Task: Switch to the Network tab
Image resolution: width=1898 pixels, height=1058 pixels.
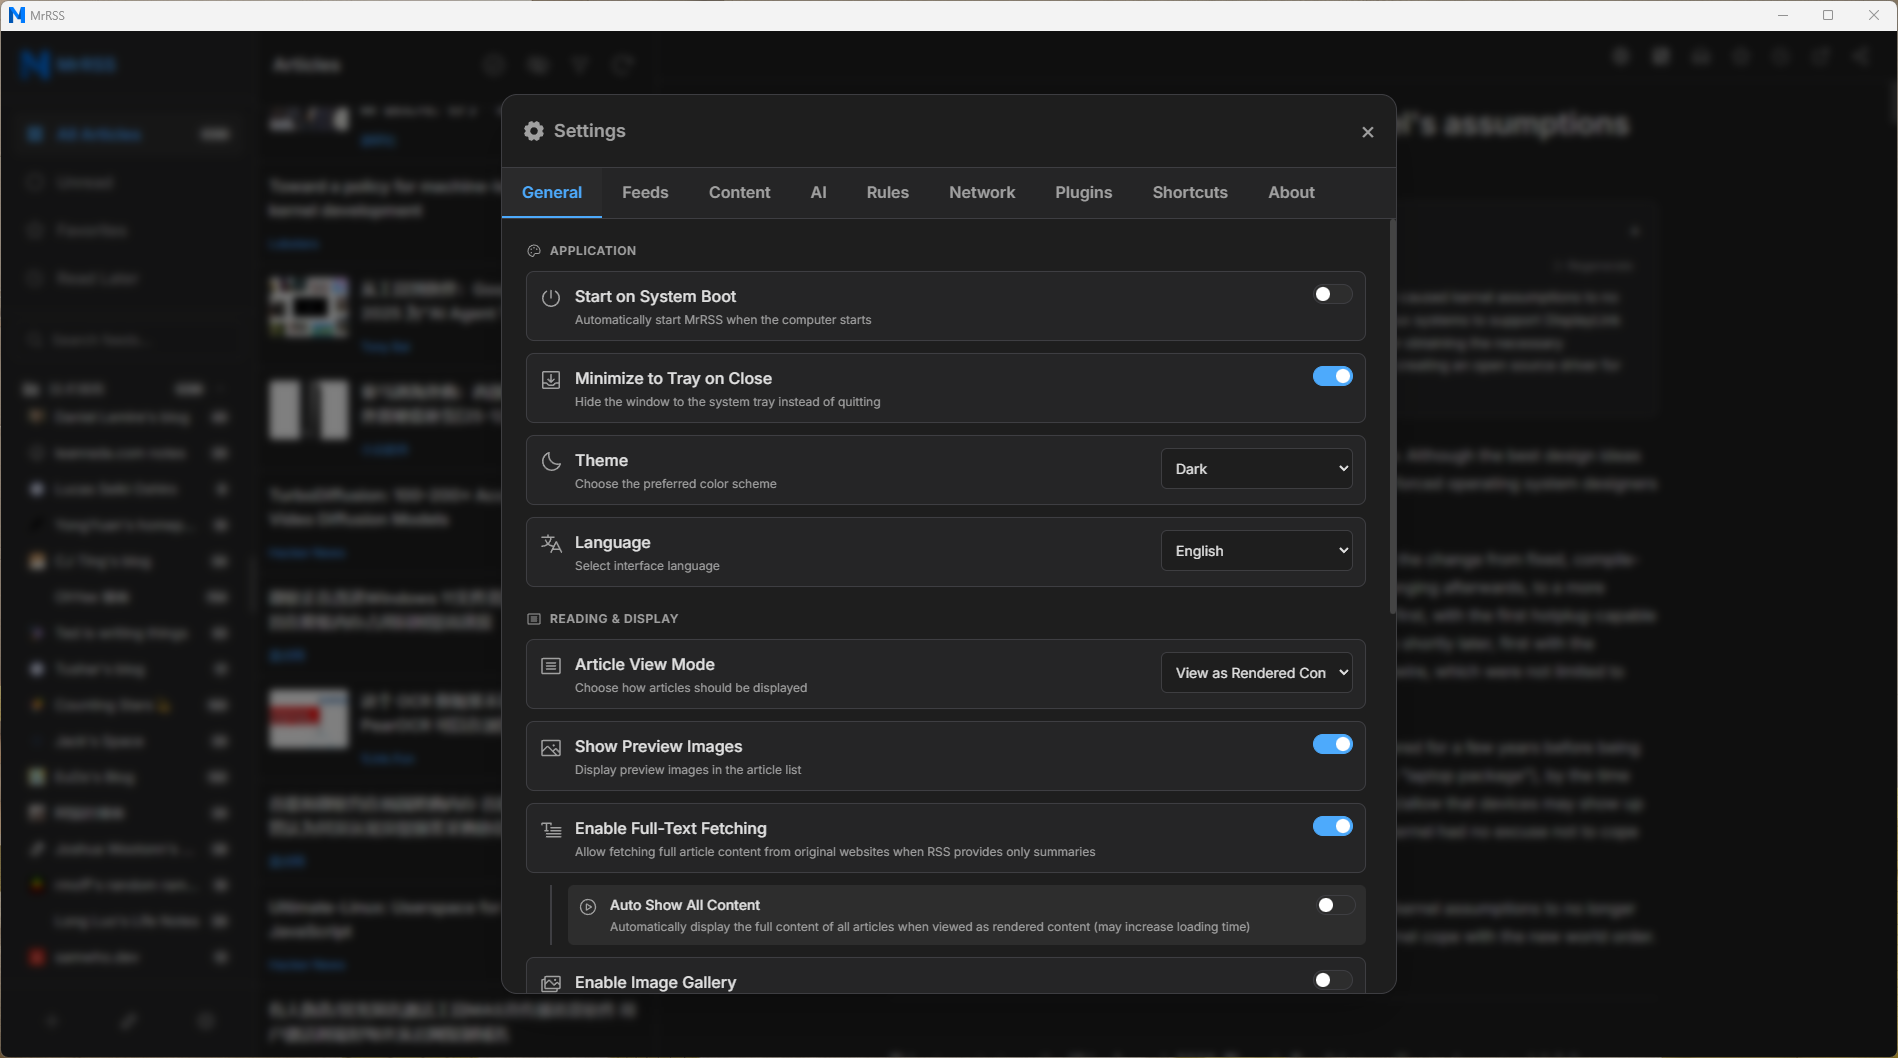Action: click(981, 192)
